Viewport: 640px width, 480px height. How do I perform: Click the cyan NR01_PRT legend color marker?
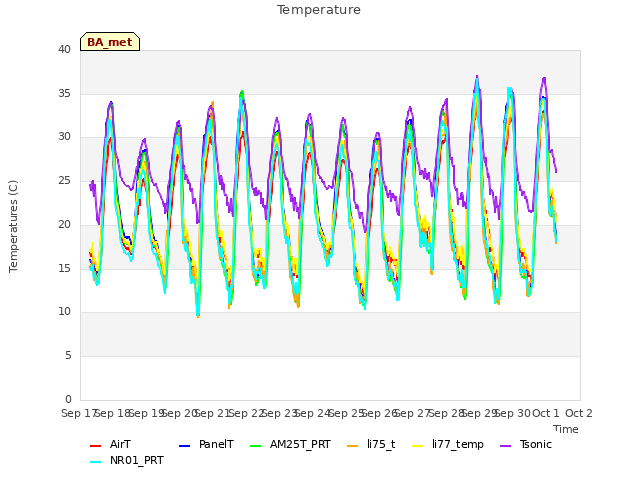click(95, 462)
